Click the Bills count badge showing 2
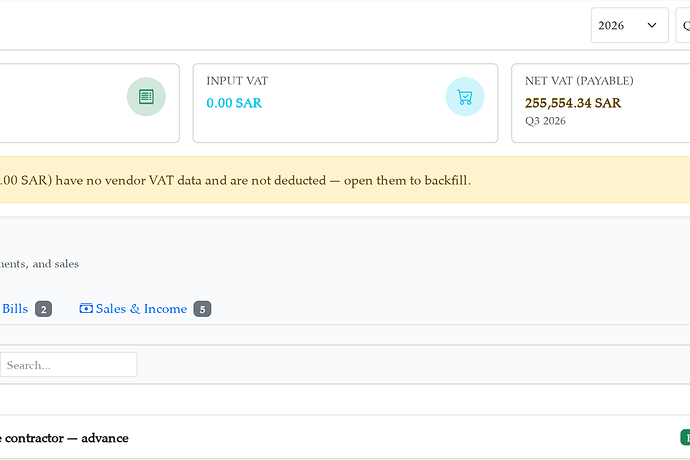This screenshot has width=690, height=460. click(44, 309)
